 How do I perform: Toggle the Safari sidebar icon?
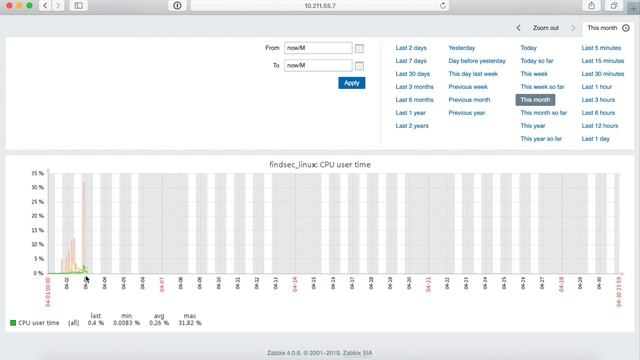[78, 5]
